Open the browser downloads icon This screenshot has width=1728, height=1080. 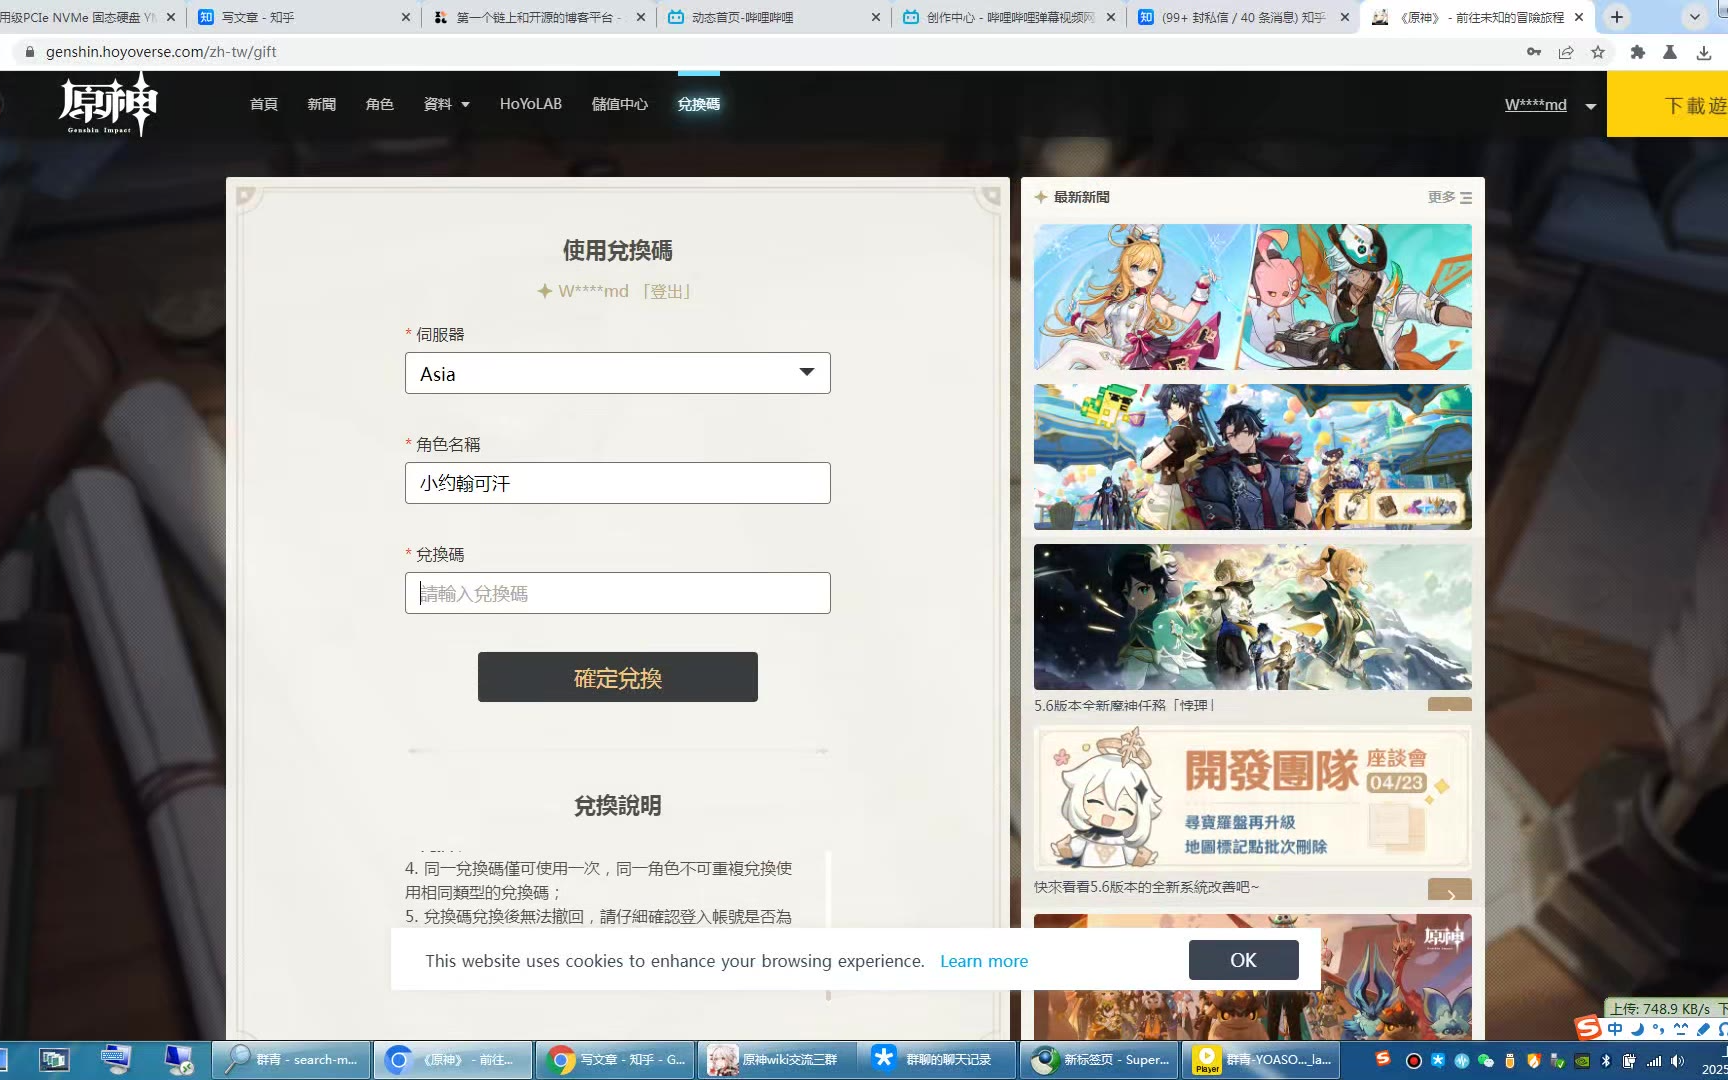pos(1704,52)
